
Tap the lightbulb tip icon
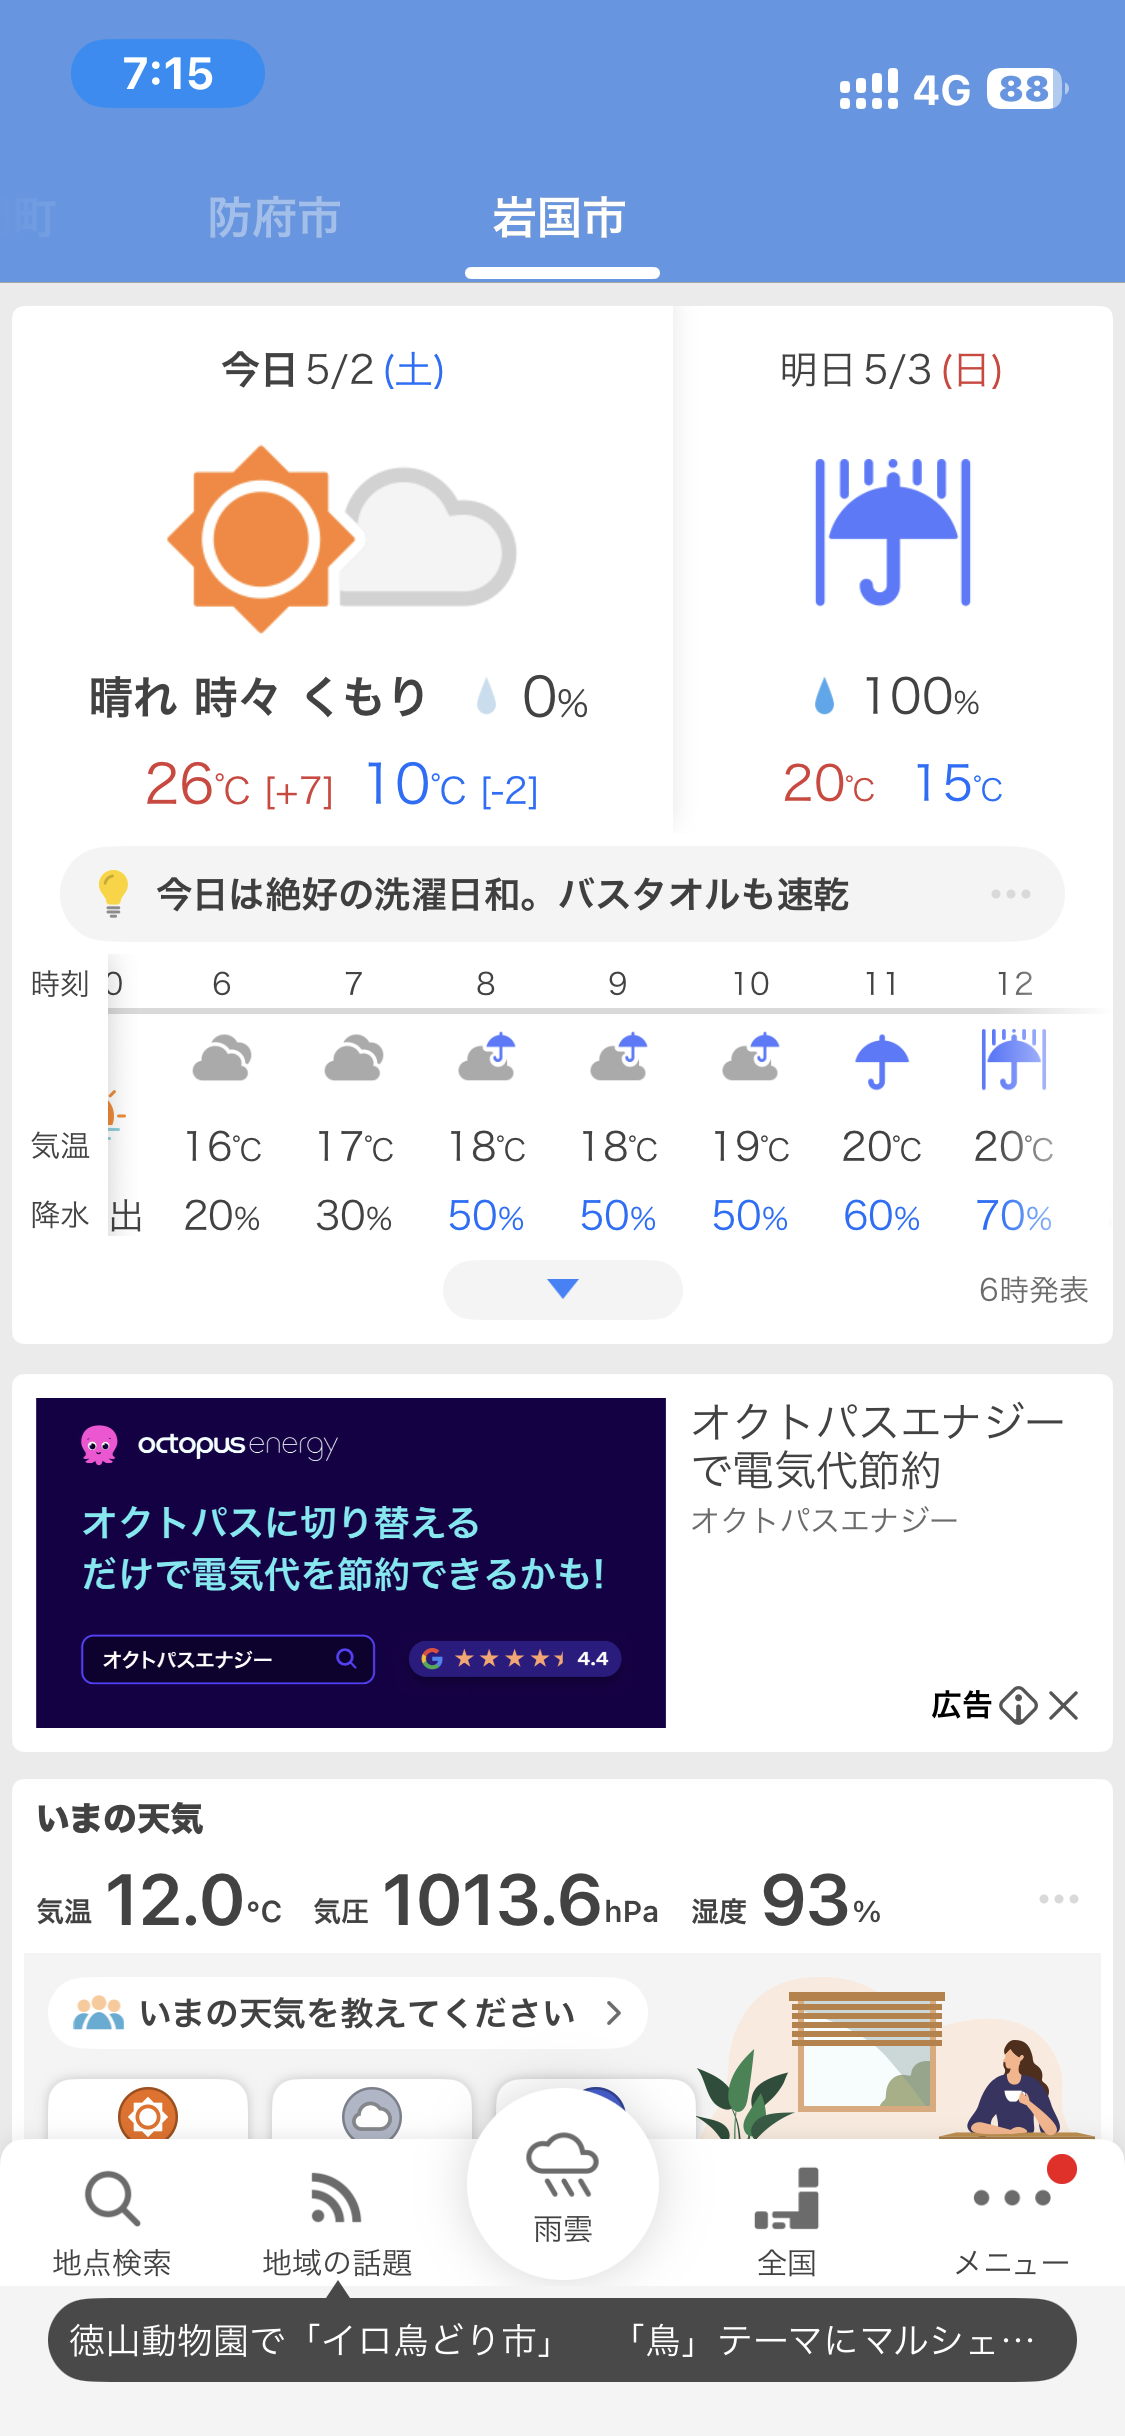(113, 893)
